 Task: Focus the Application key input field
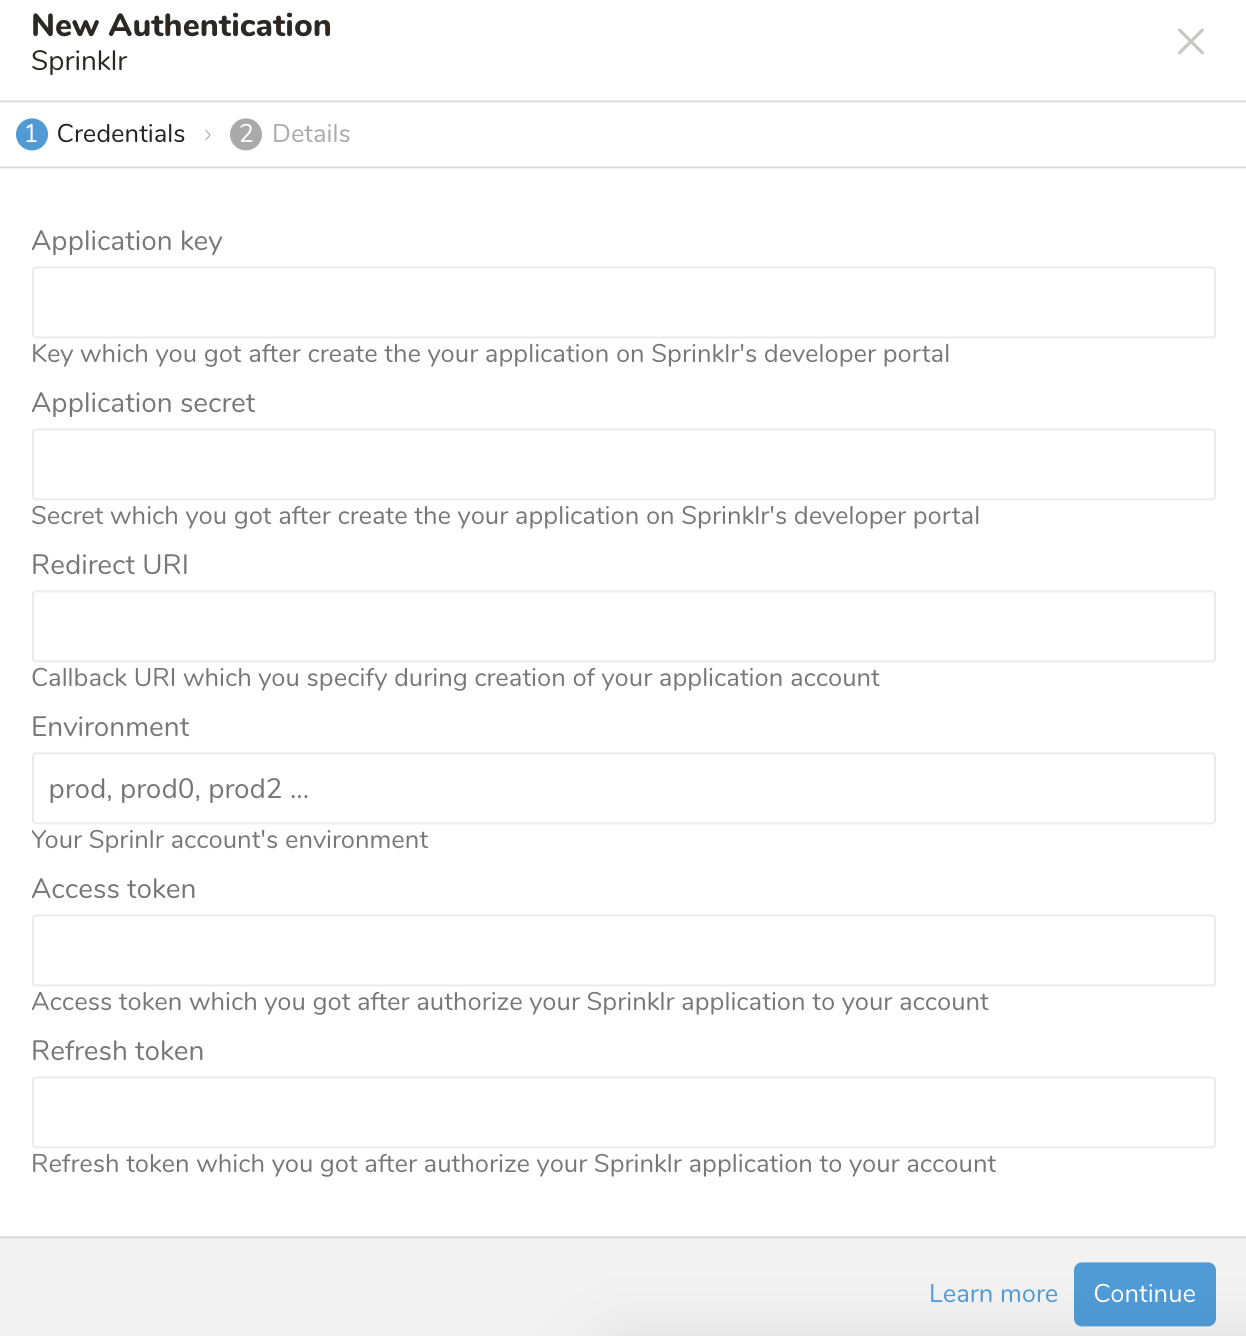[x=623, y=302]
